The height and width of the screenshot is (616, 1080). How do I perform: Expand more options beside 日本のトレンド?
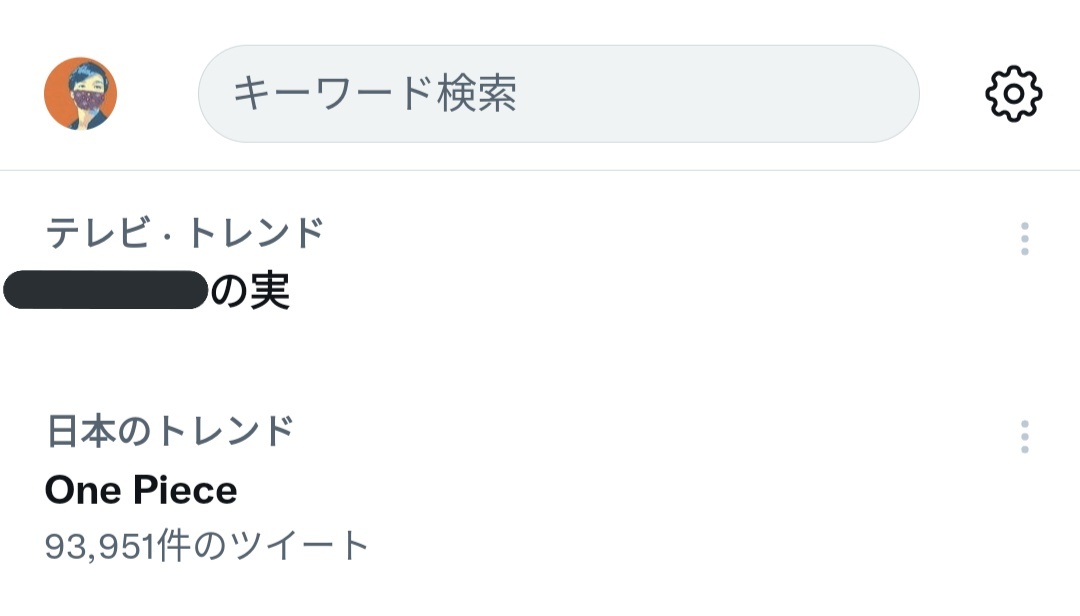(1025, 437)
